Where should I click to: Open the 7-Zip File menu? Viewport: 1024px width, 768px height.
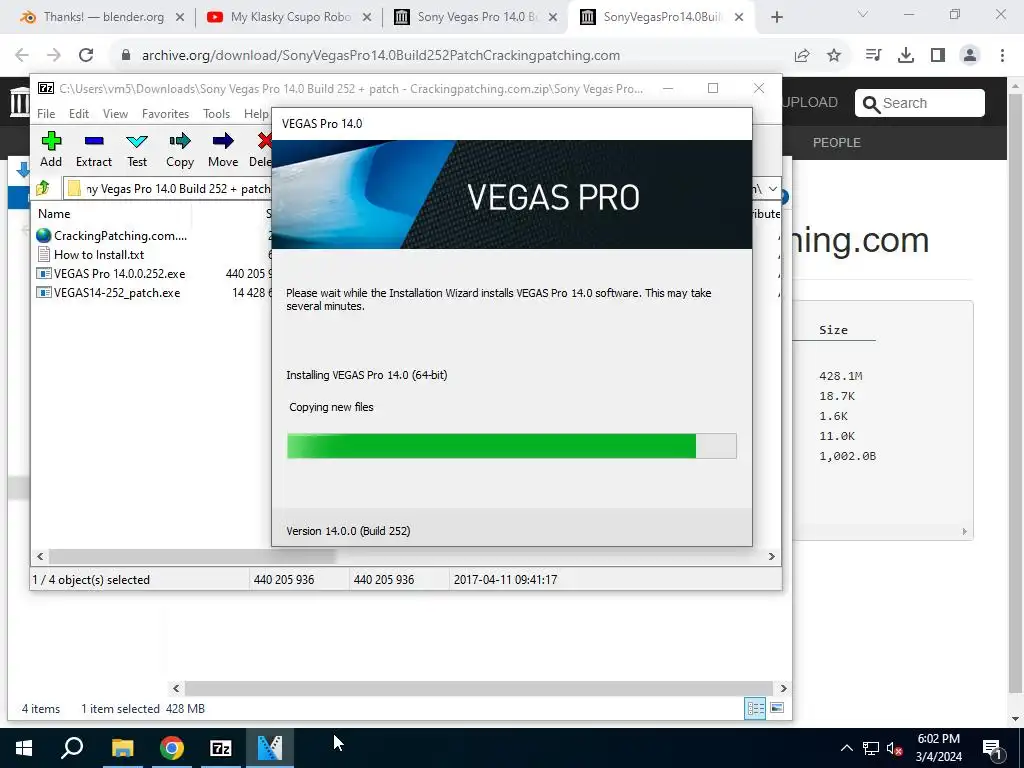click(46, 114)
